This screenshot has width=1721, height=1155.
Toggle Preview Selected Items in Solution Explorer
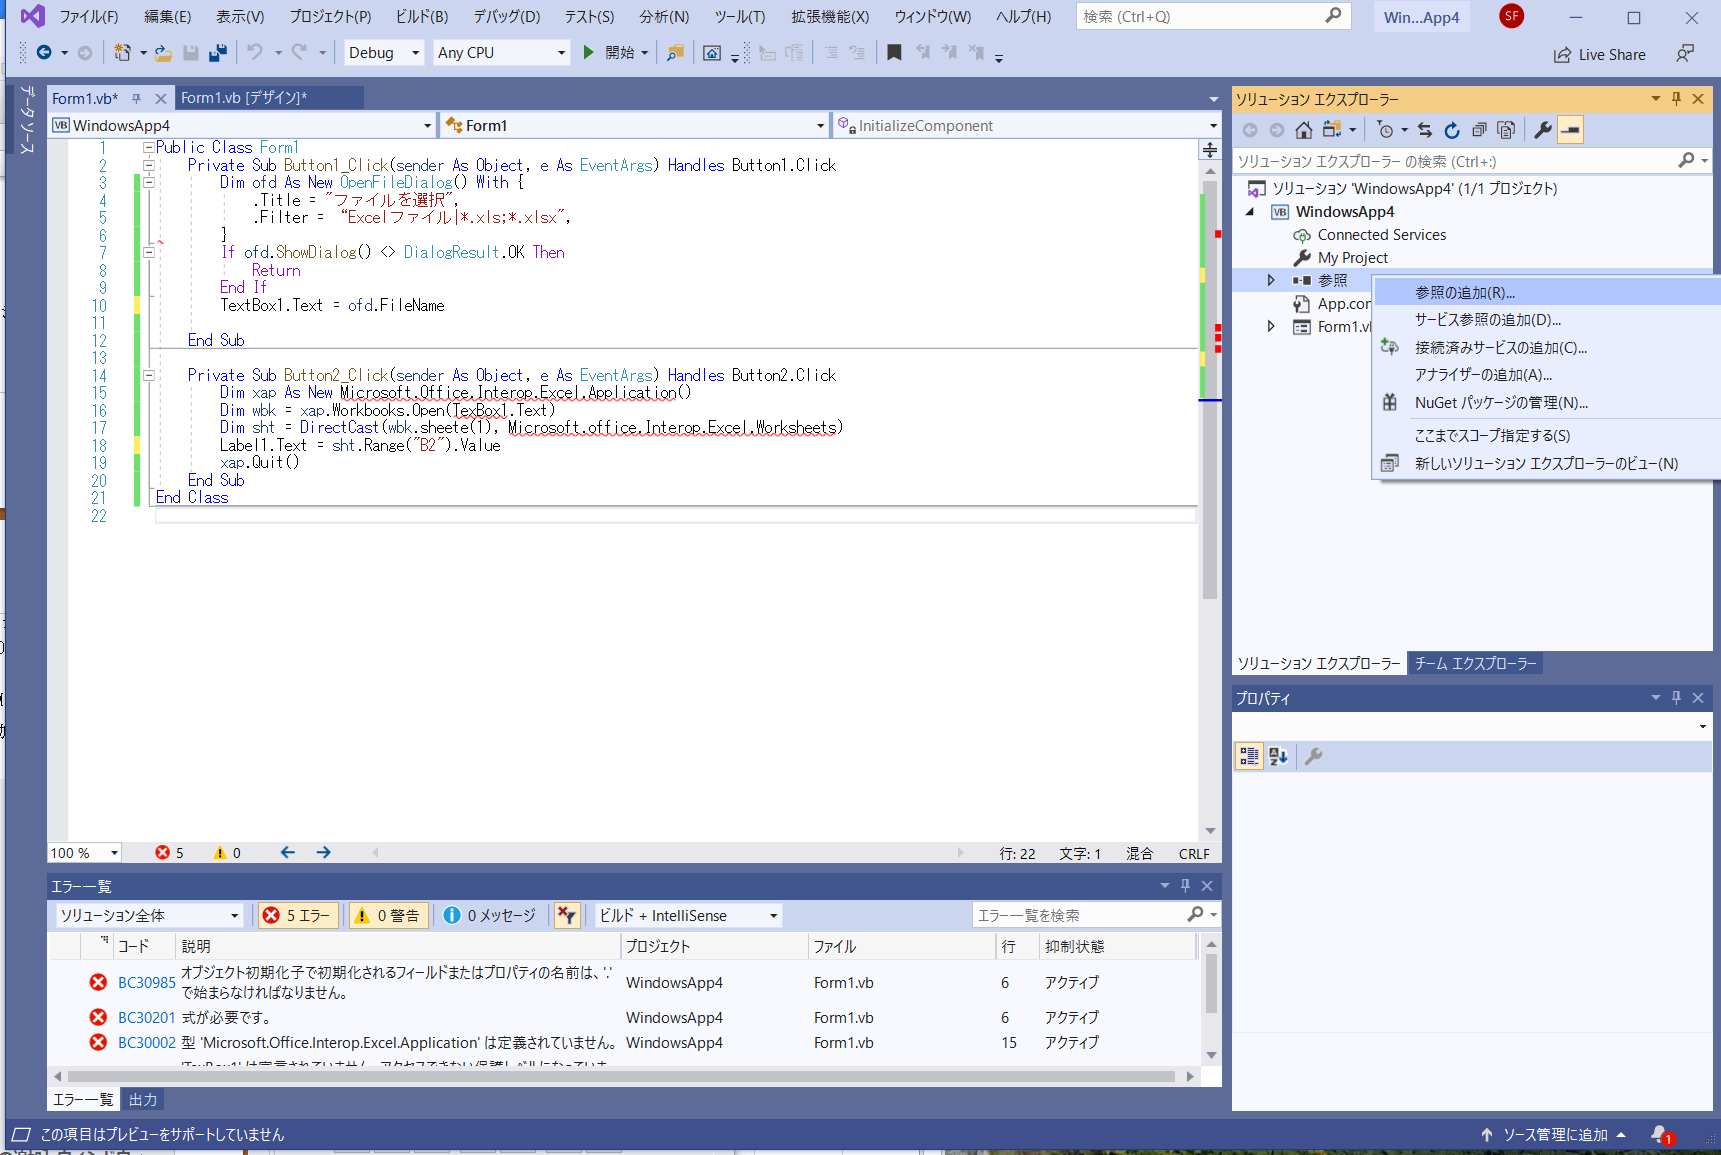(x=1571, y=130)
